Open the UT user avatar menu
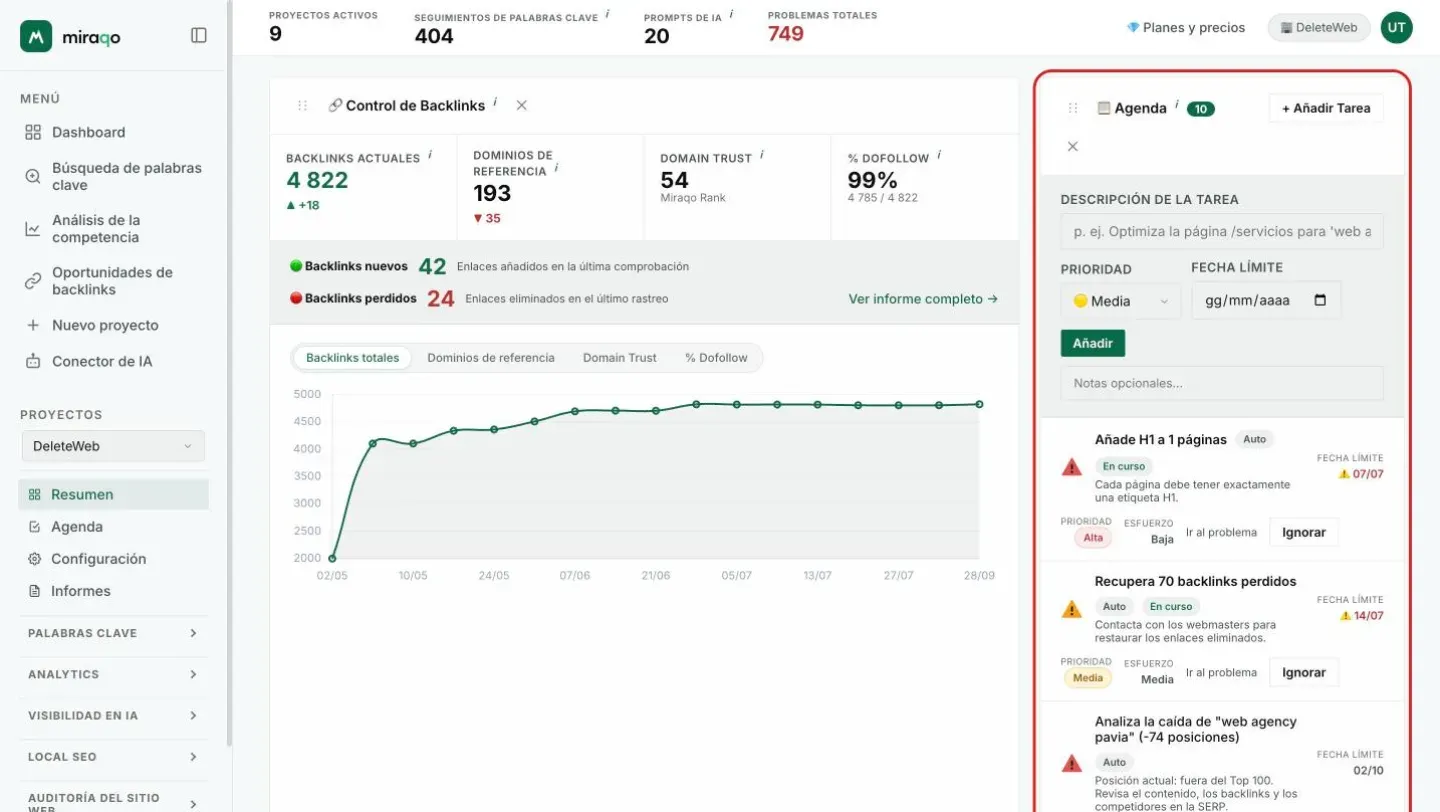This screenshot has height=812, width=1440. (x=1397, y=28)
